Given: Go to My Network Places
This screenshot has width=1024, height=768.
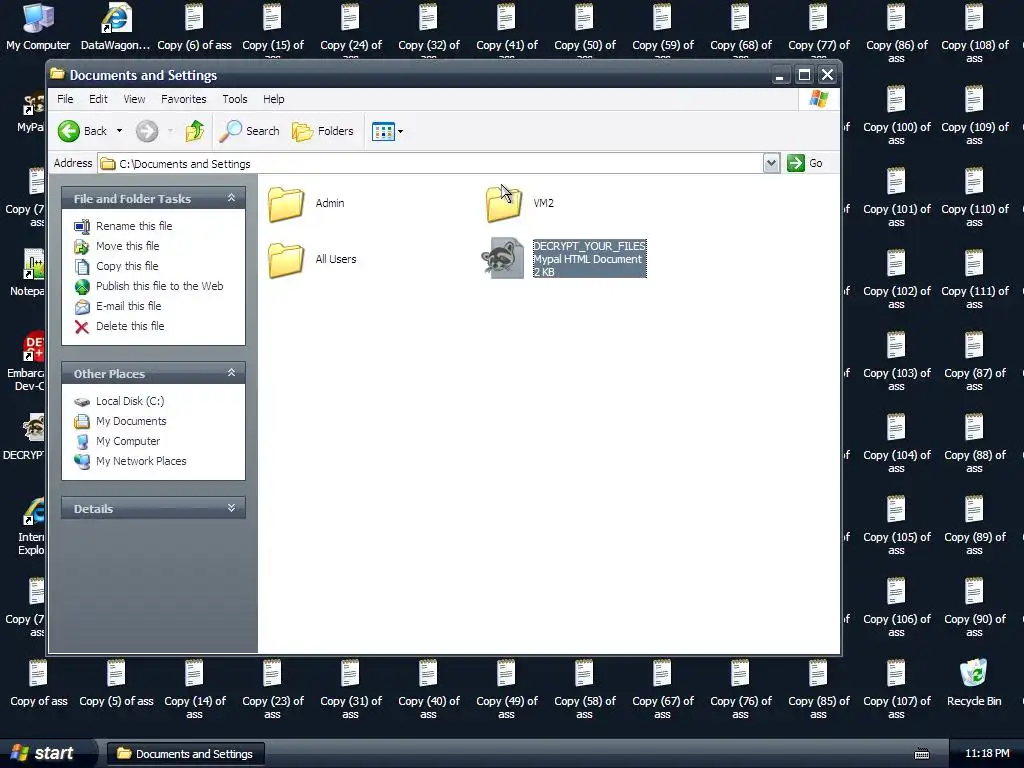Looking at the screenshot, I should [141, 461].
